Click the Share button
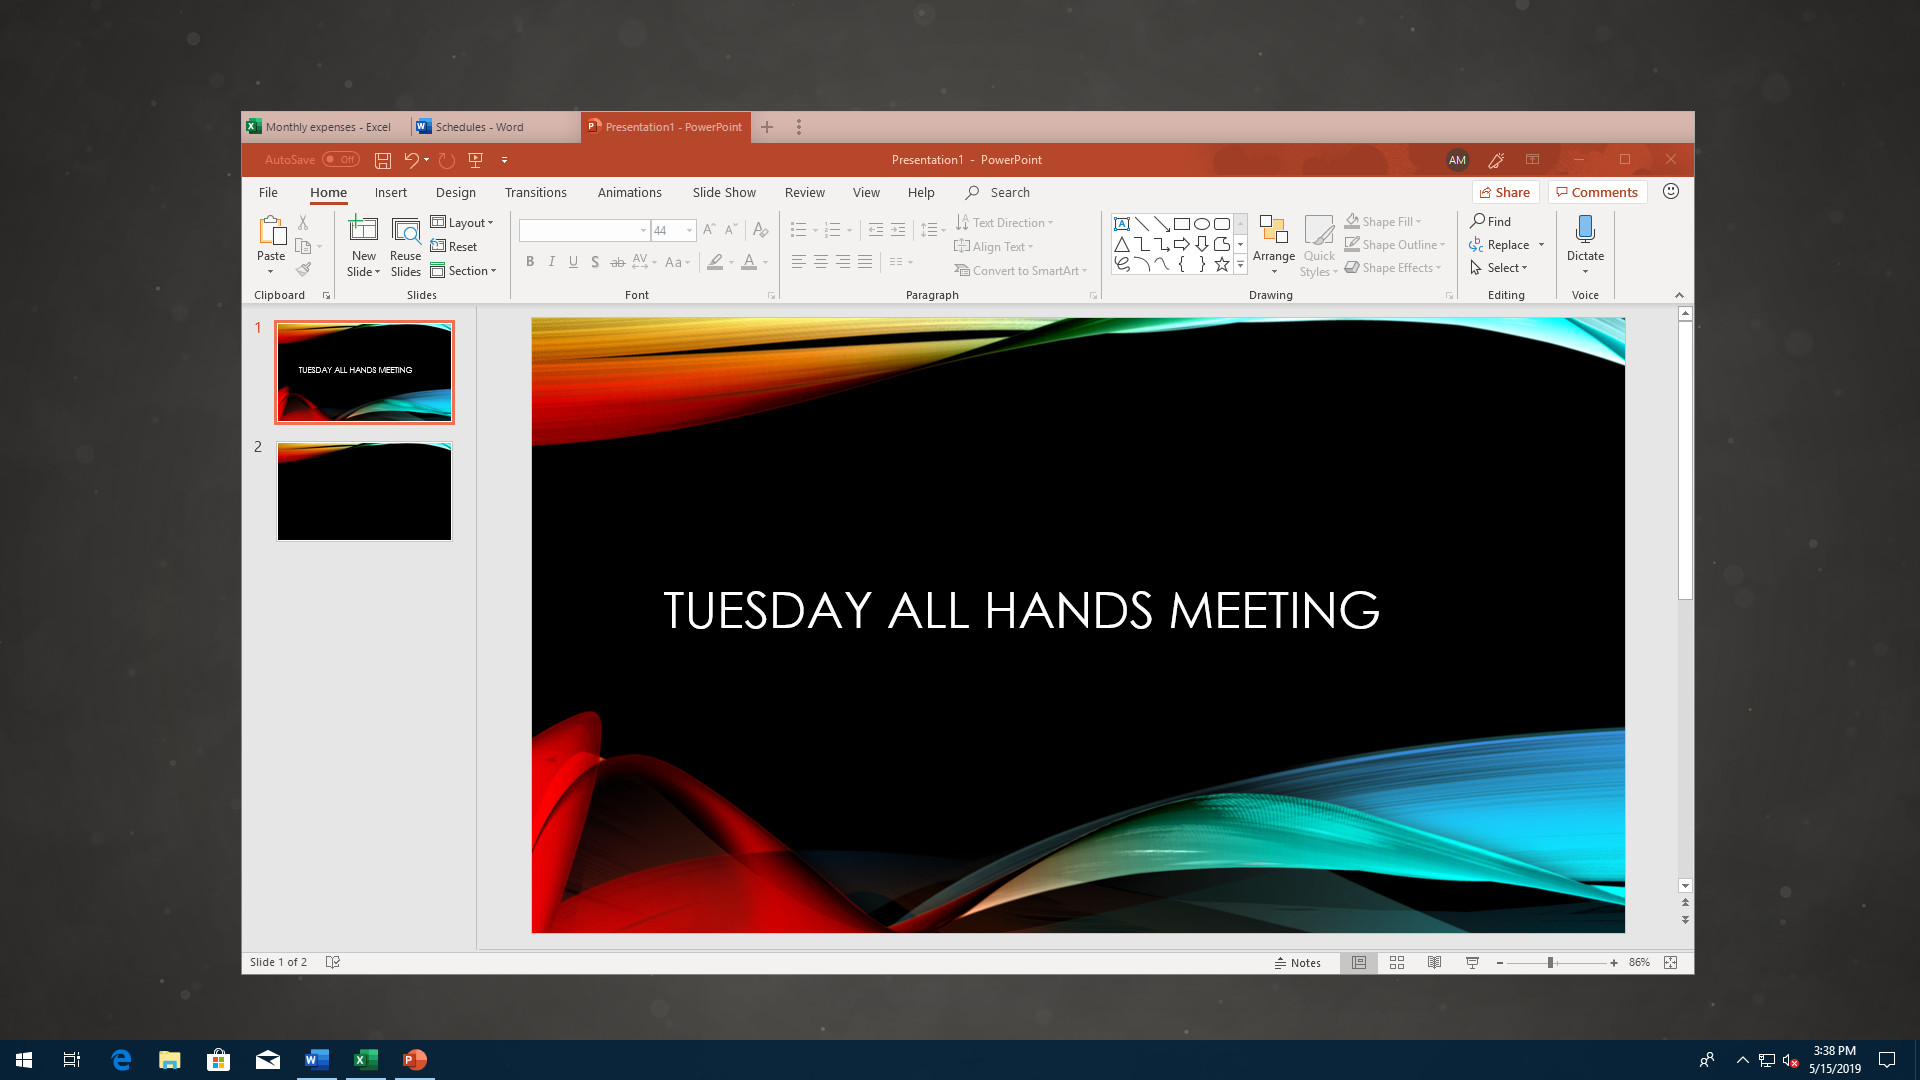The height and width of the screenshot is (1080, 1920). click(1504, 192)
